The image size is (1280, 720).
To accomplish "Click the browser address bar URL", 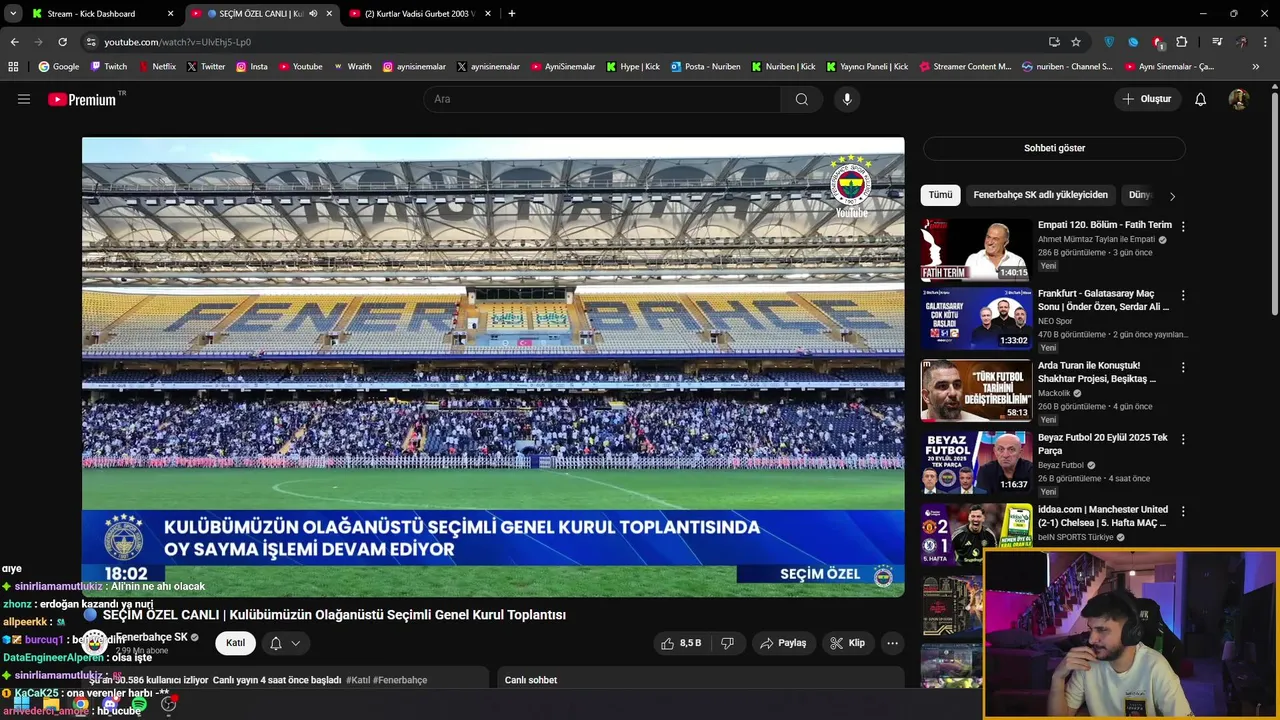I will click(x=177, y=42).
